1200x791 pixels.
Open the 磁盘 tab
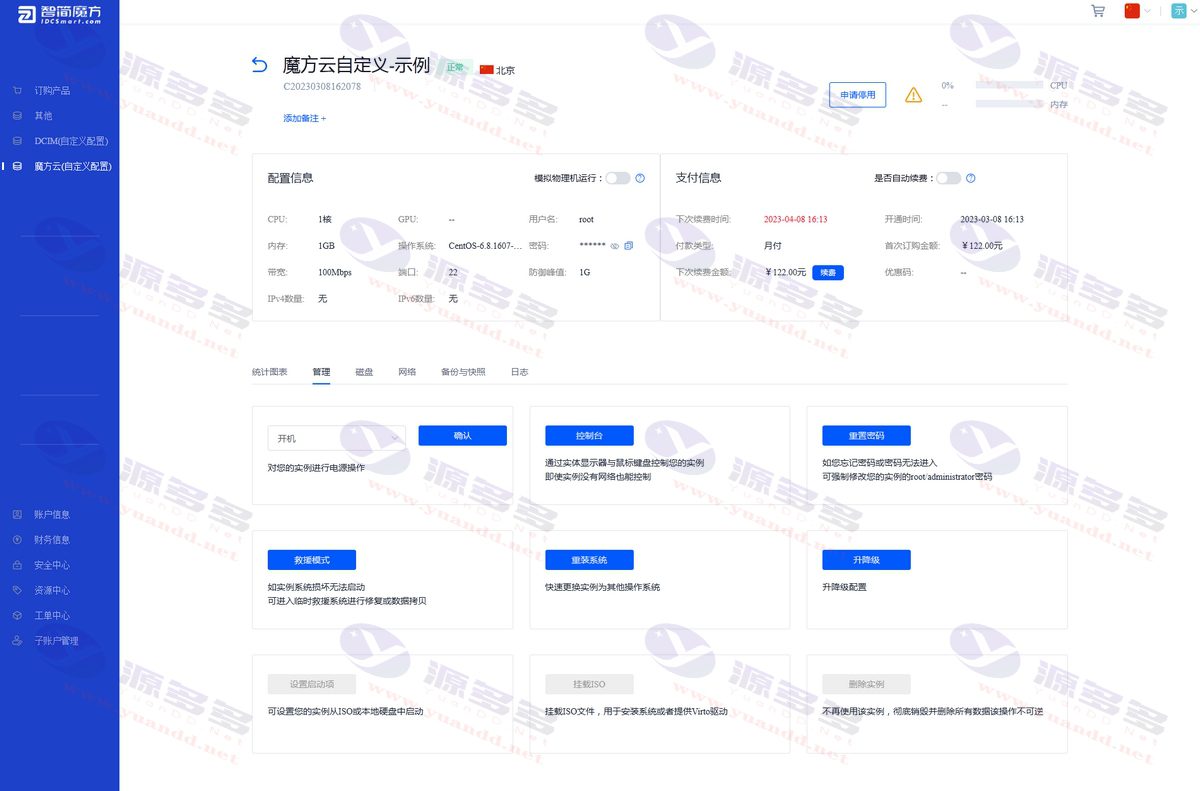[x=364, y=372]
